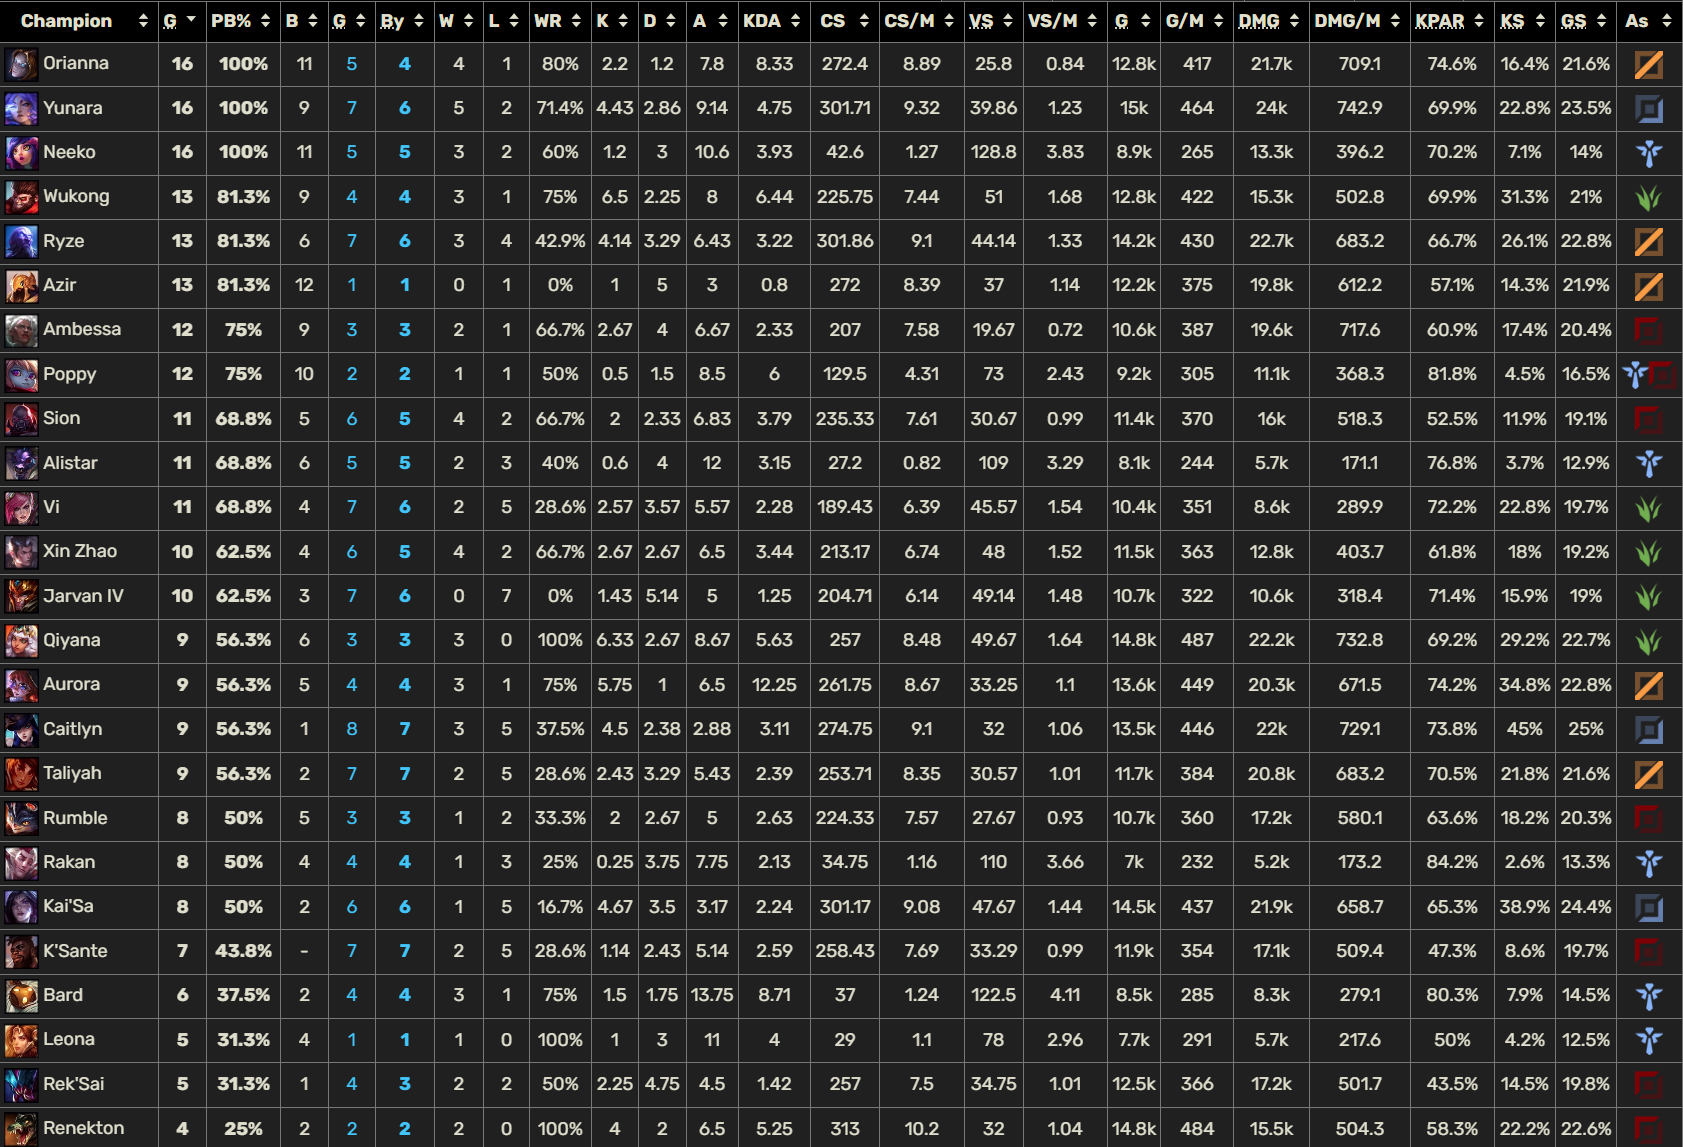Sort by the By column header
The image size is (1683, 1147).
click(x=403, y=21)
